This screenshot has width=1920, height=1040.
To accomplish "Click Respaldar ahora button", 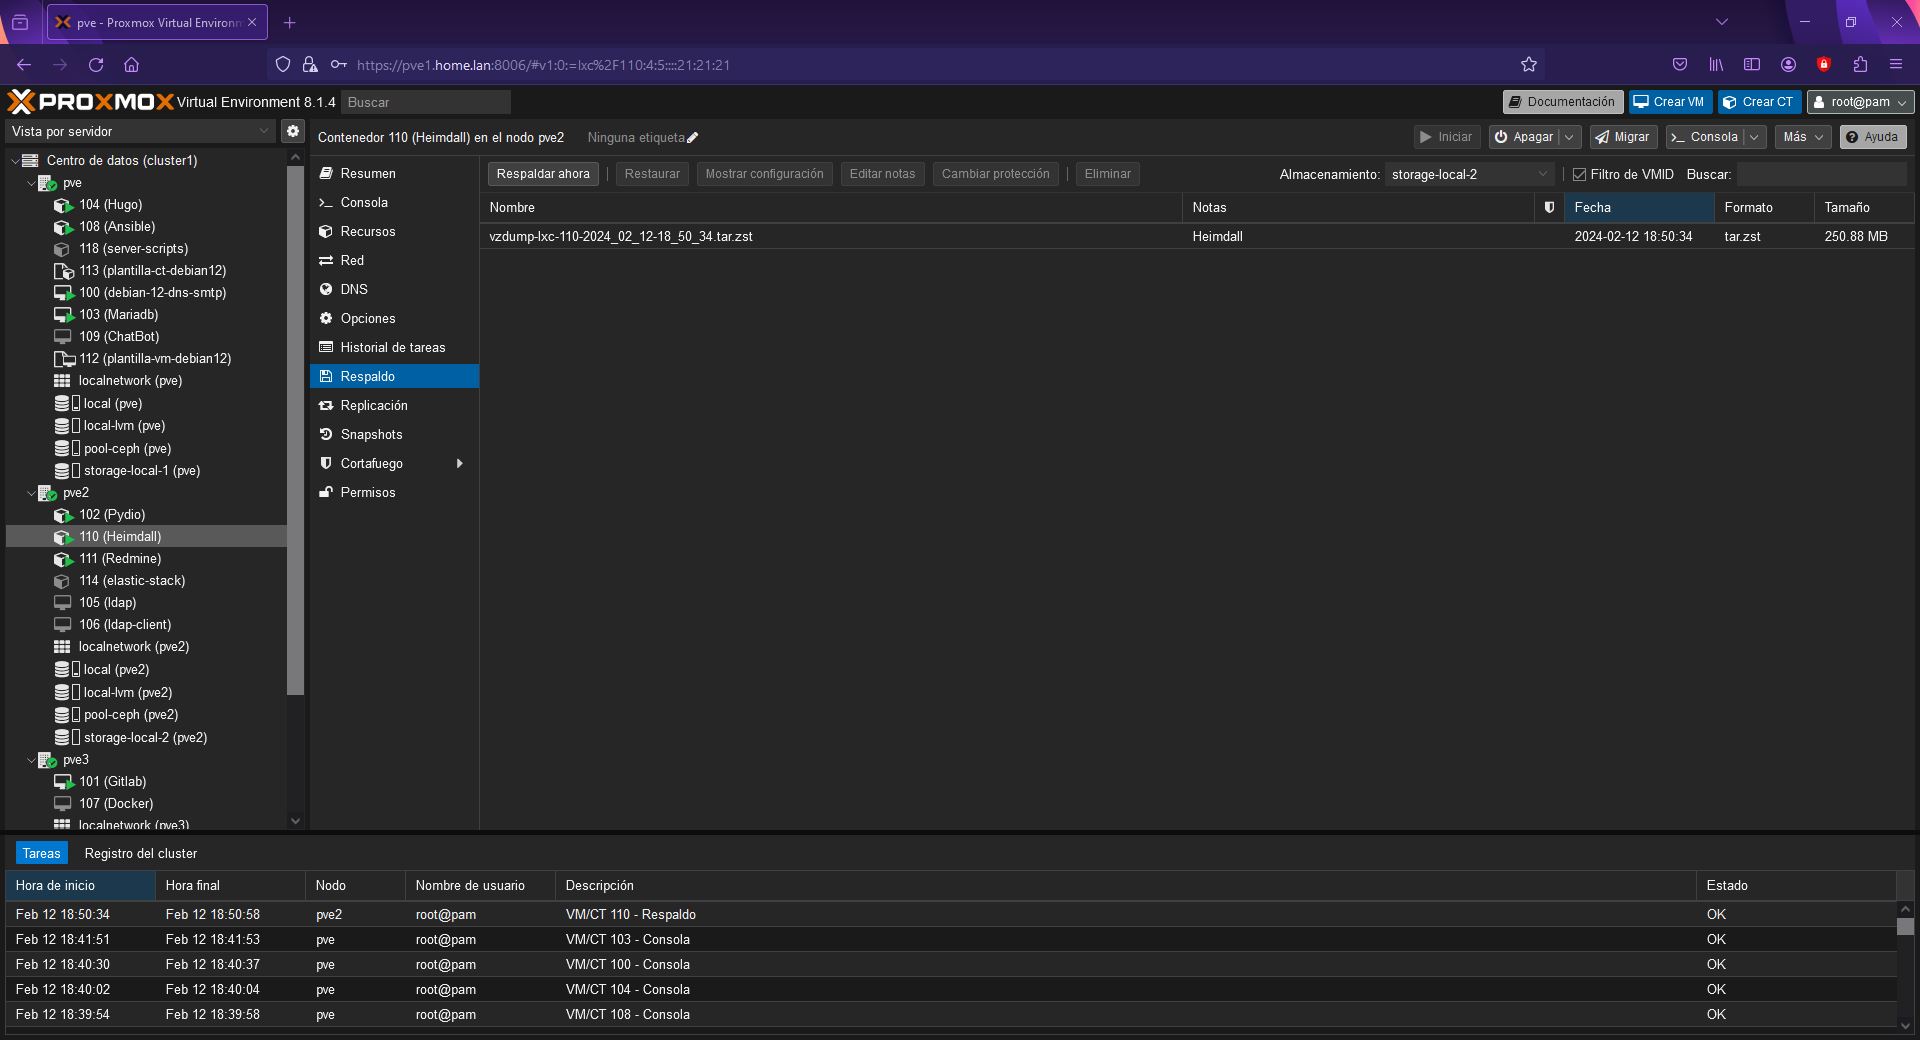I will tap(543, 174).
